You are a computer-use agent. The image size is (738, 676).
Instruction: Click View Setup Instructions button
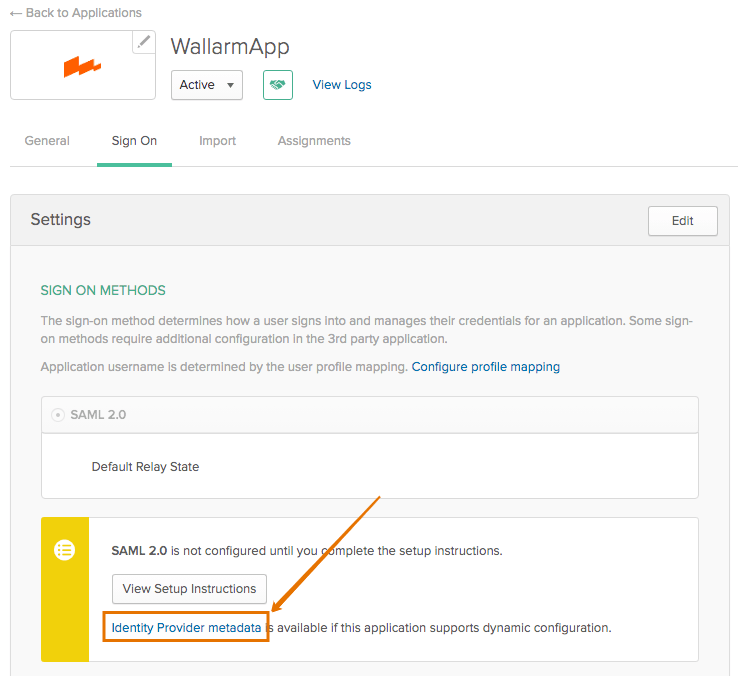(x=189, y=588)
